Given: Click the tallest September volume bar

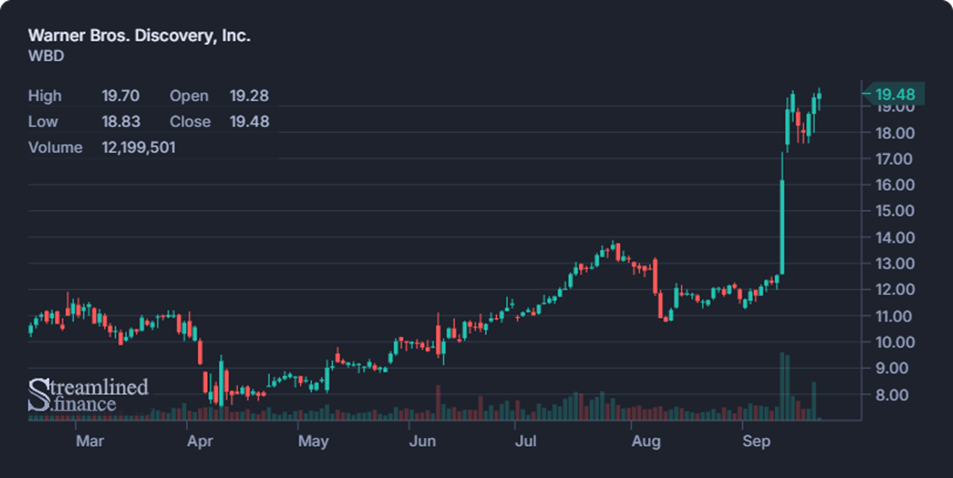Looking at the screenshot, I should click(x=782, y=386).
